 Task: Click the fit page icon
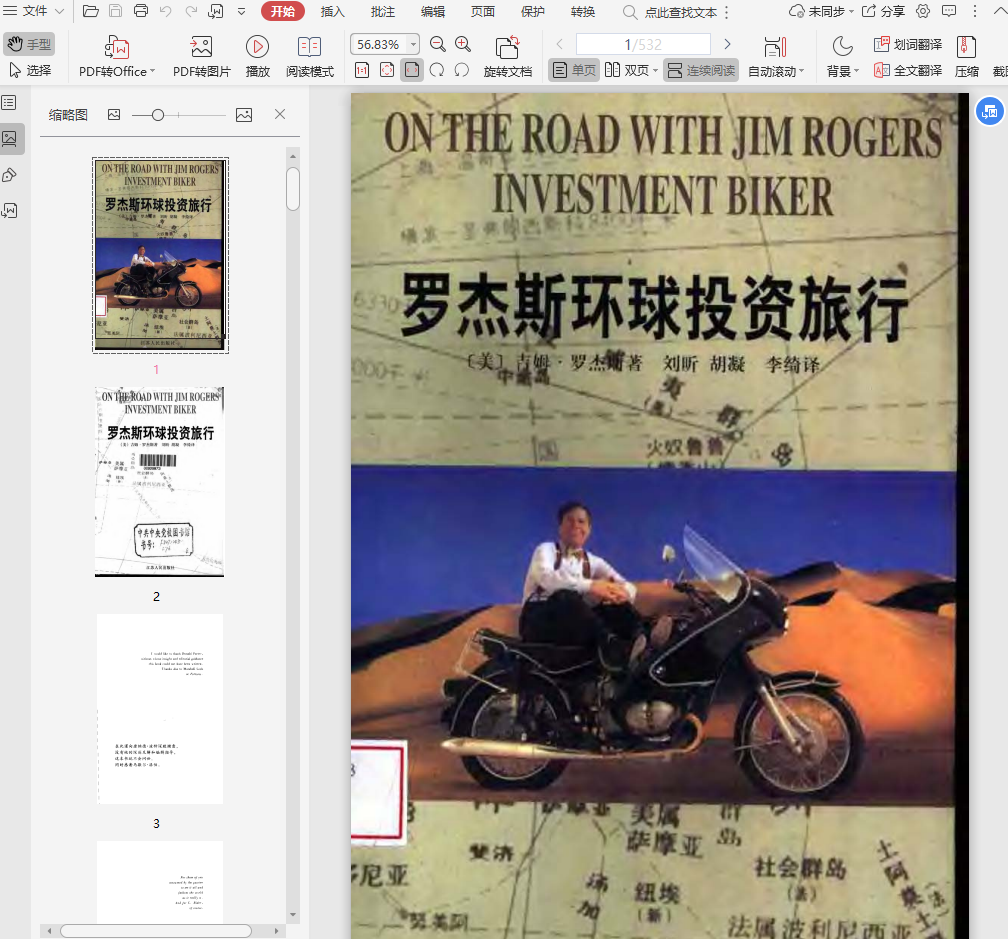click(x=387, y=70)
